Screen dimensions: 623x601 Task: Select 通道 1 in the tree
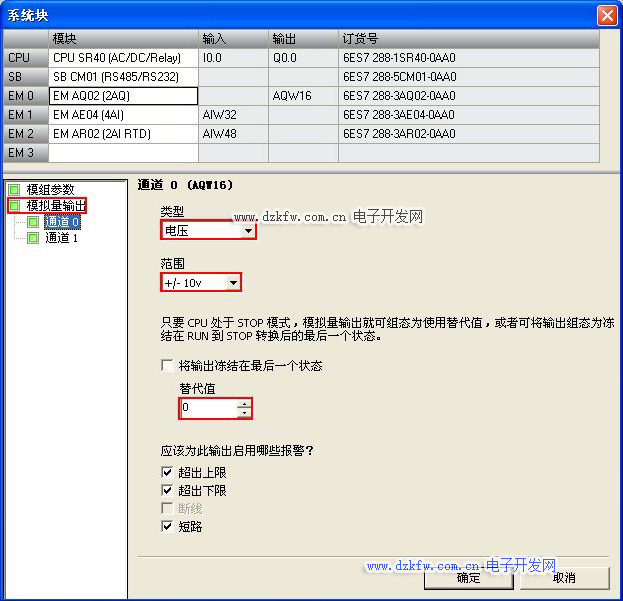[61, 238]
